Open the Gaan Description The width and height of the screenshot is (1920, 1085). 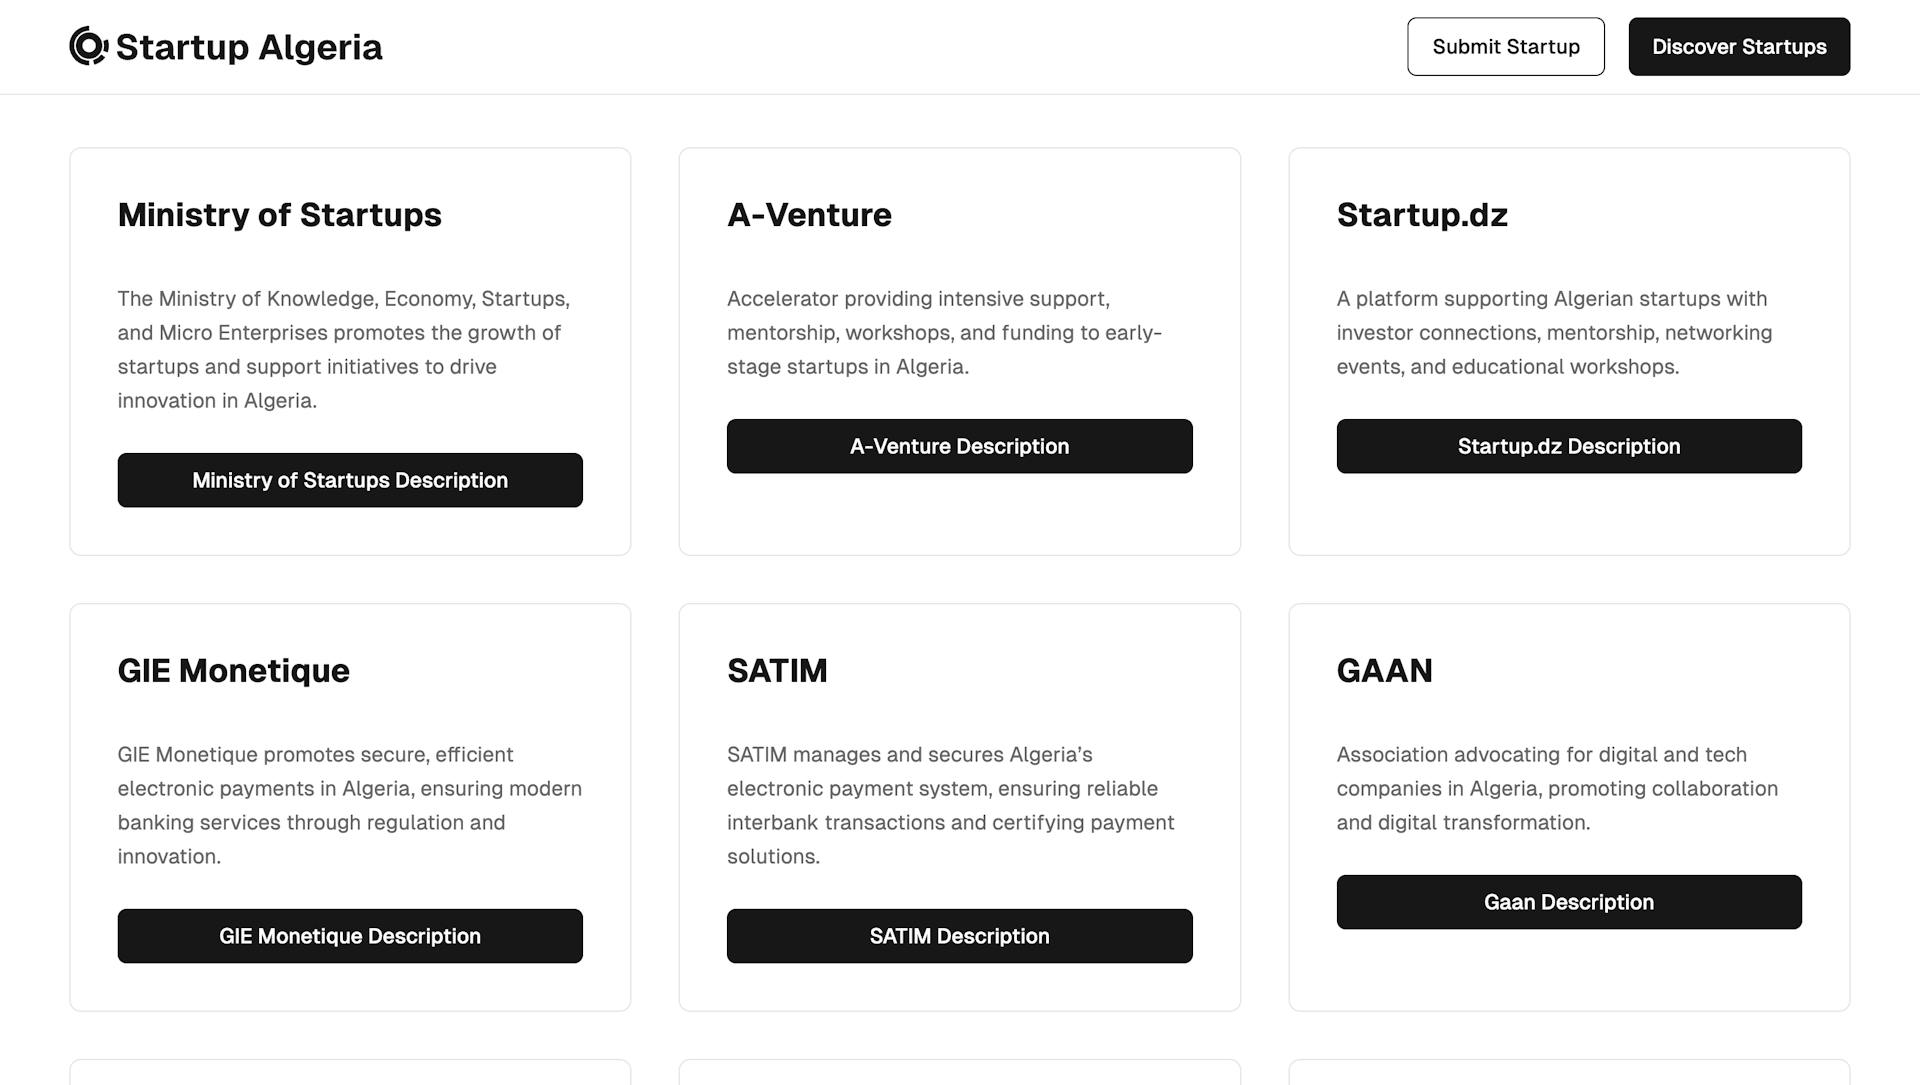1568,901
